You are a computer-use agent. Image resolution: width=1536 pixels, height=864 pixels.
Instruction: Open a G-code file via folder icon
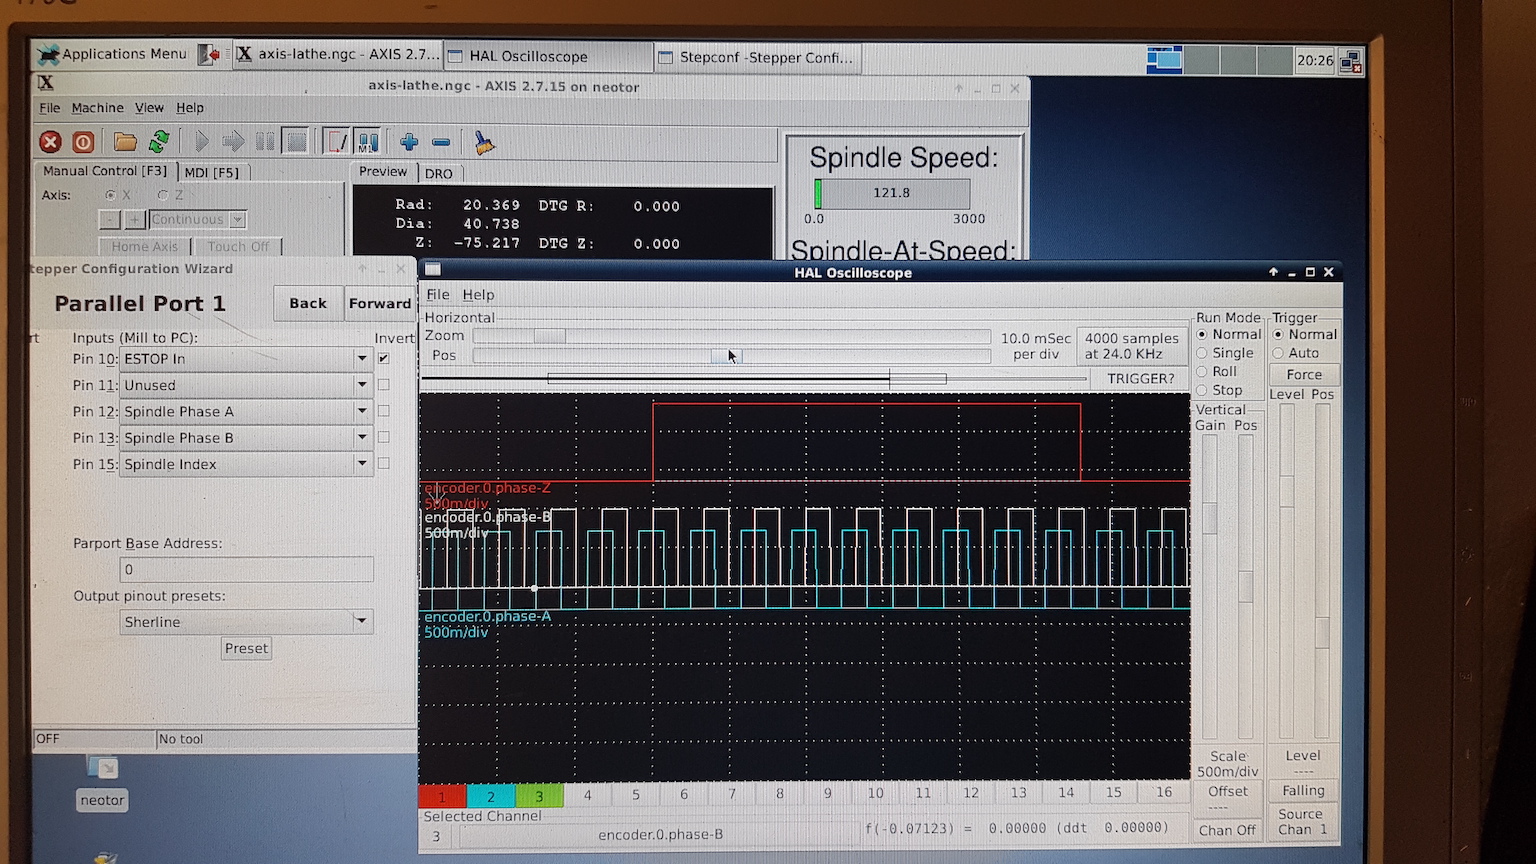tap(125, 142)
